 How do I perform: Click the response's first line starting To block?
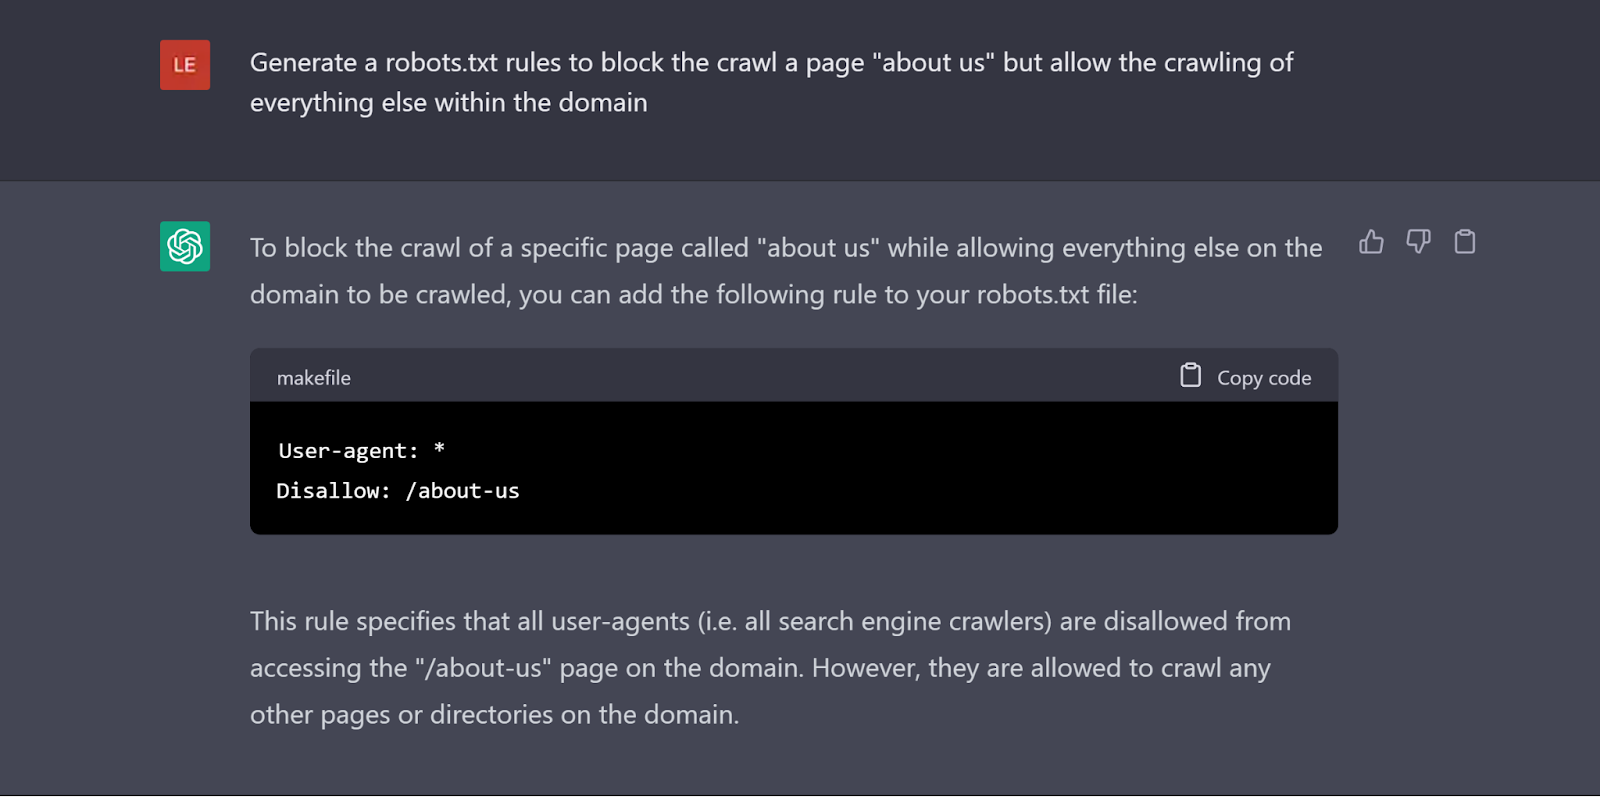coord(785,248)
